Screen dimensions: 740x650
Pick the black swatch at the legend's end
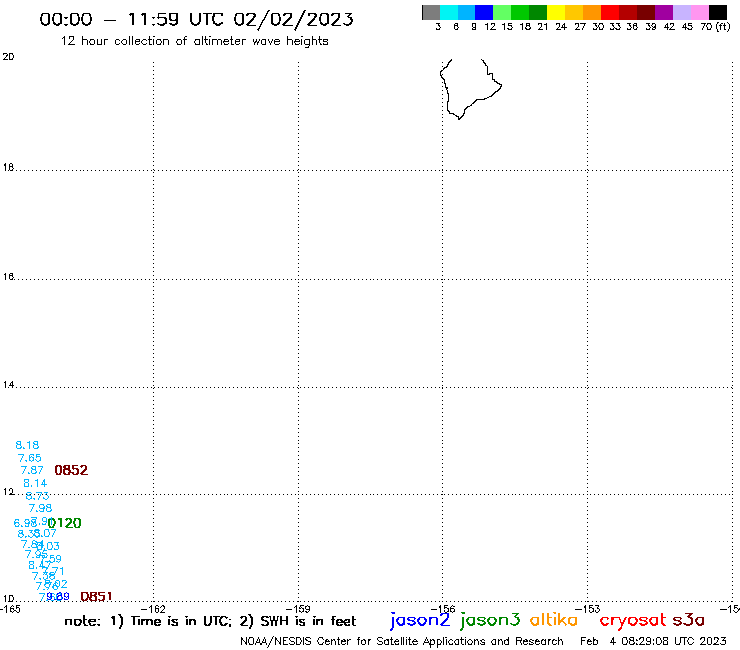coord(717,13)
